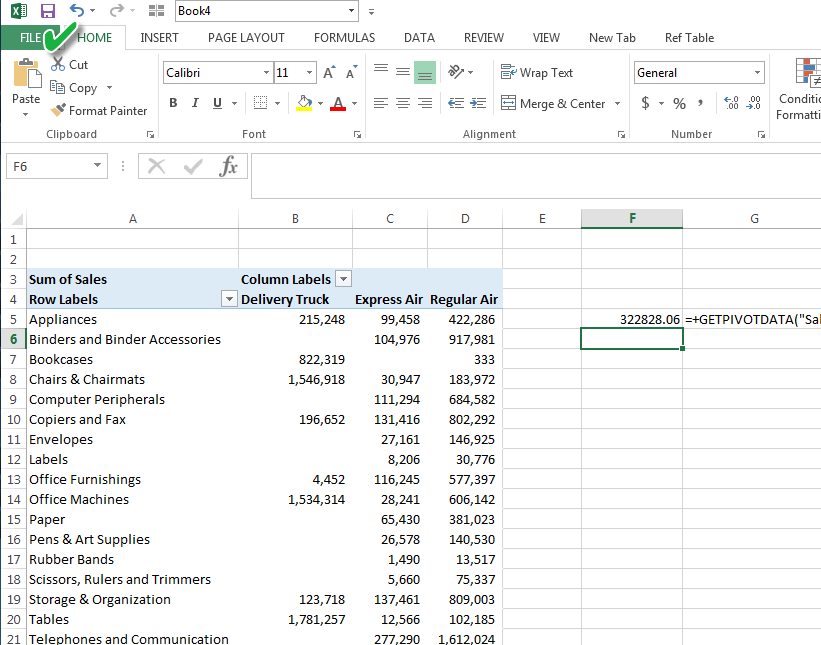Screen dimensions: 821x645
Task: Click Merge & Center
Action: click(x=553, y=103)
